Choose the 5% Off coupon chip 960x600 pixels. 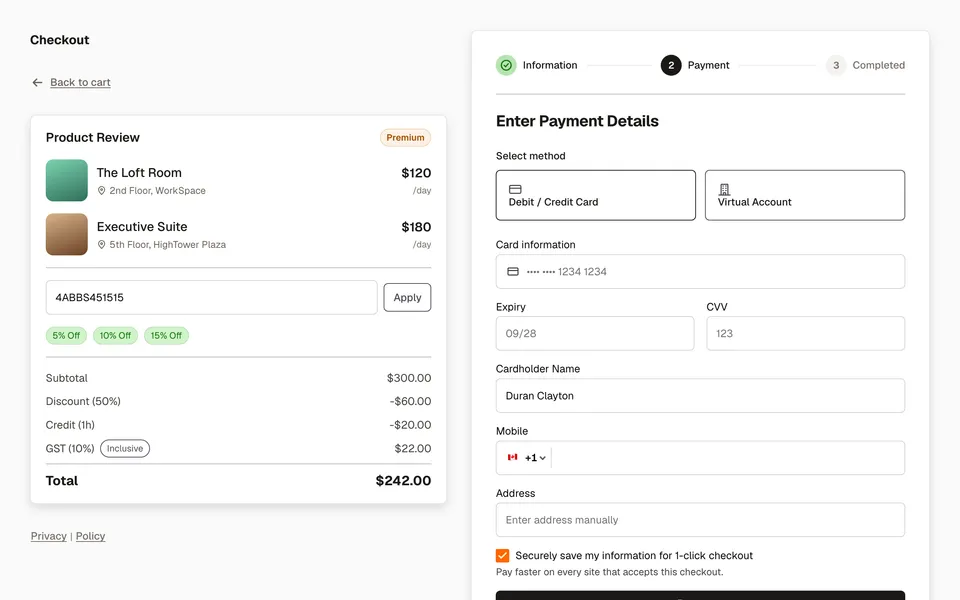[66, 336]
